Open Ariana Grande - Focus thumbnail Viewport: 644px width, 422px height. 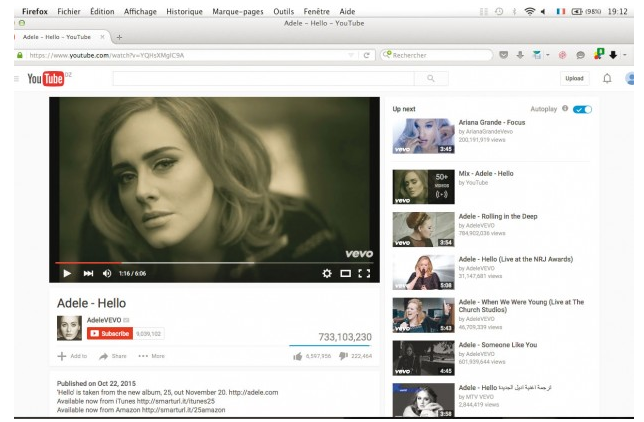pyautogui.click(x=423, y=136)
